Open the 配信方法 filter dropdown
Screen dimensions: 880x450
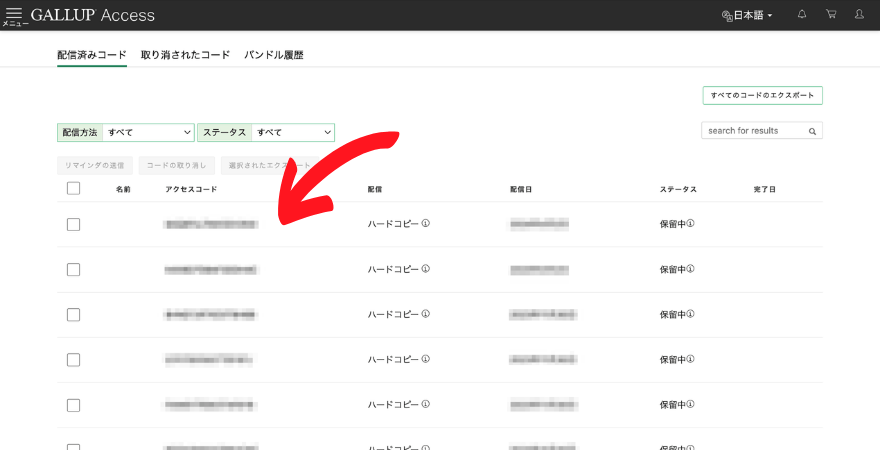pos(126,132)
